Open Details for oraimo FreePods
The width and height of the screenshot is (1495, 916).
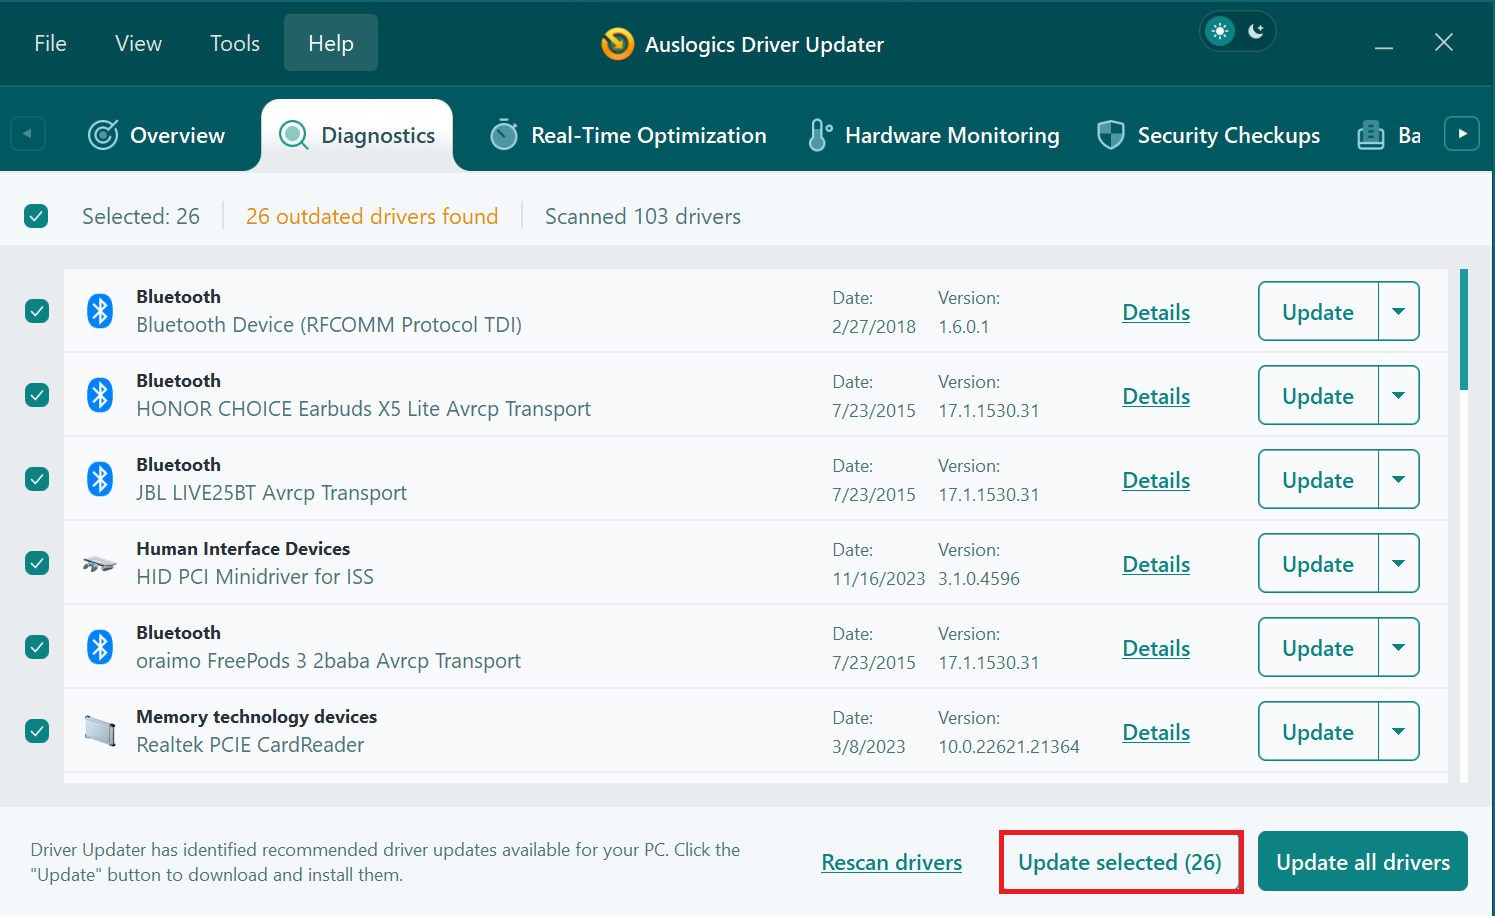[1156, 648]
